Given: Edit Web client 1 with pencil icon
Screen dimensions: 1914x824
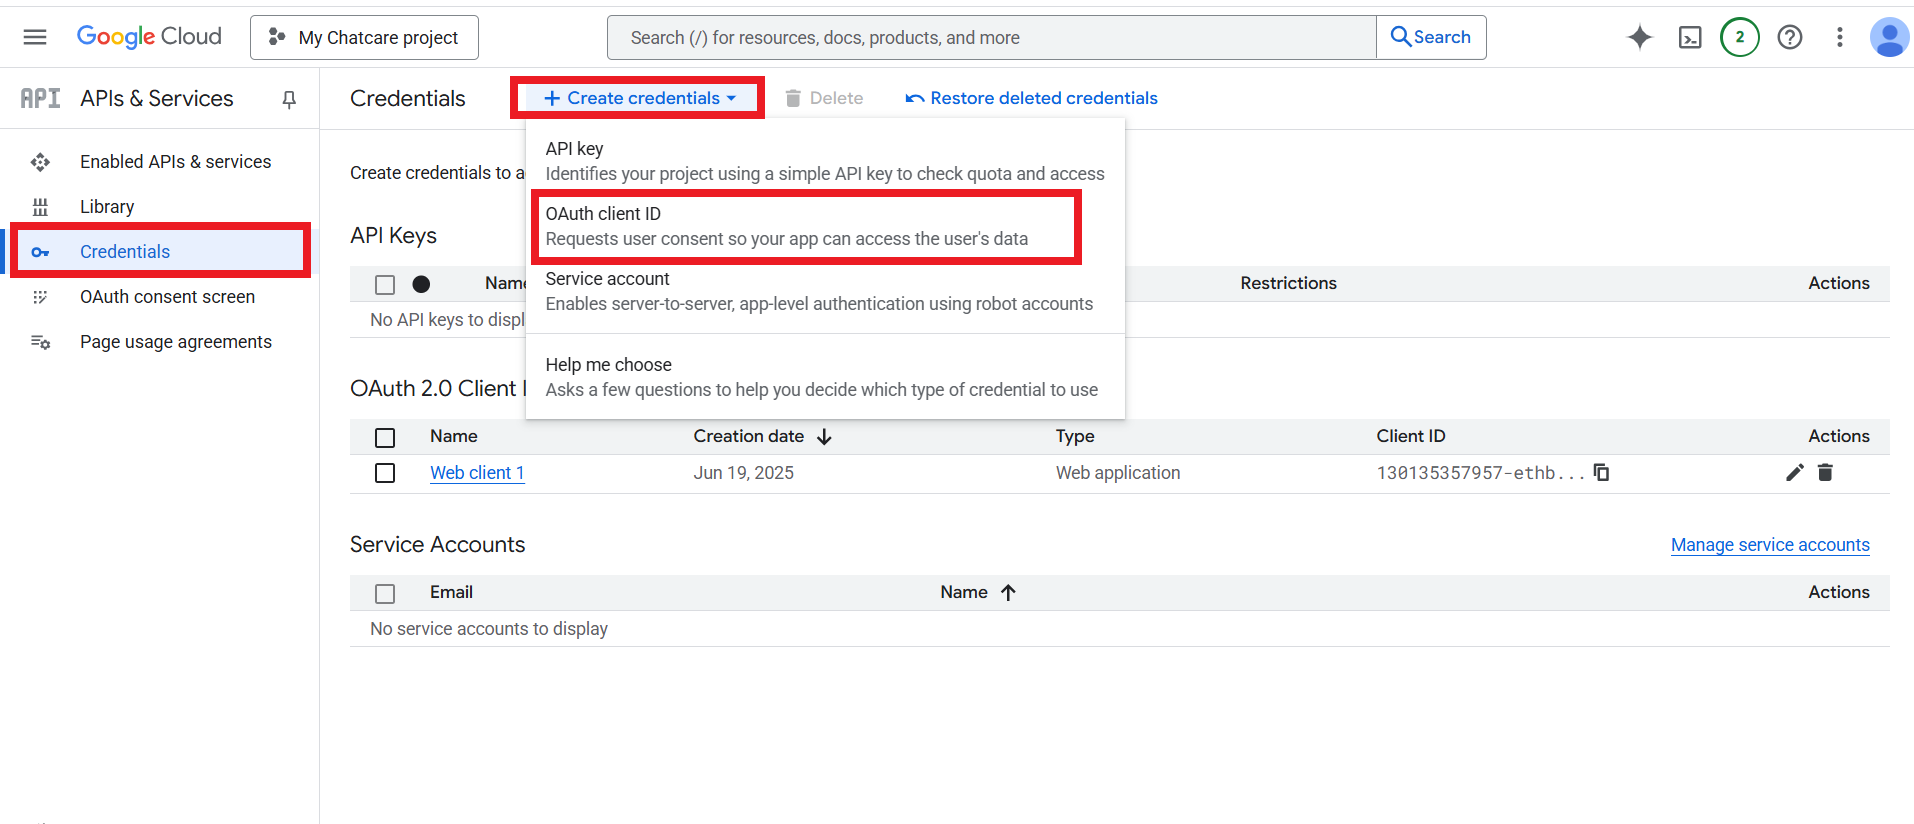Looking at the screenshot, I should (x=1795, y=472).
